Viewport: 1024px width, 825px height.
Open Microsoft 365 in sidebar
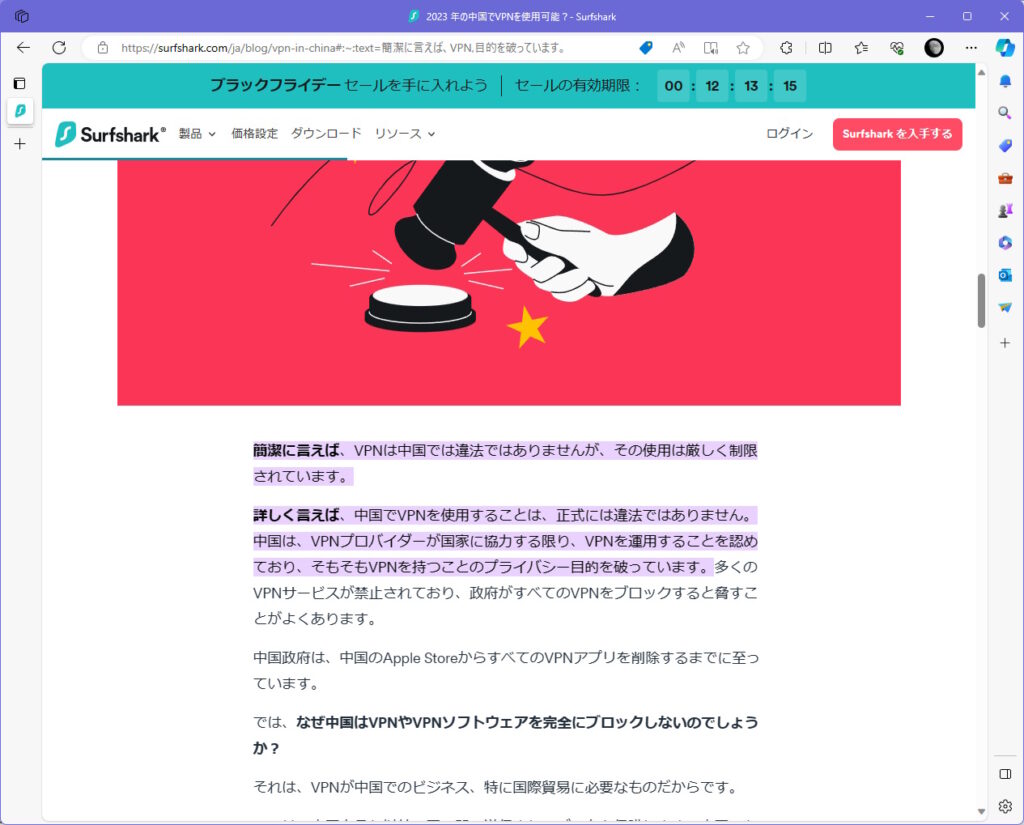point(1005,242)
